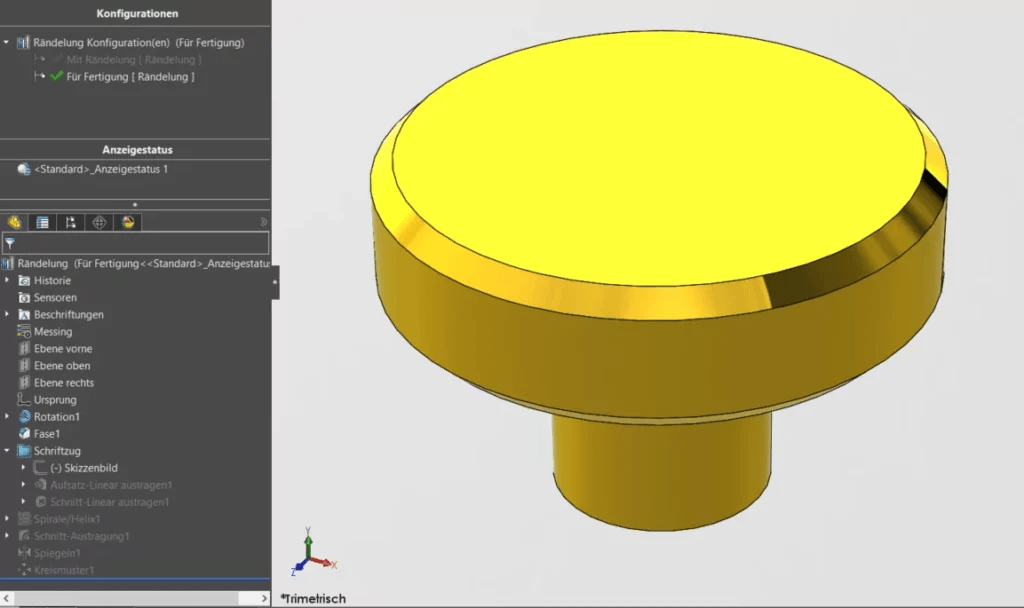
Task: Select the Sensoren folder icon
Action: 23,297
